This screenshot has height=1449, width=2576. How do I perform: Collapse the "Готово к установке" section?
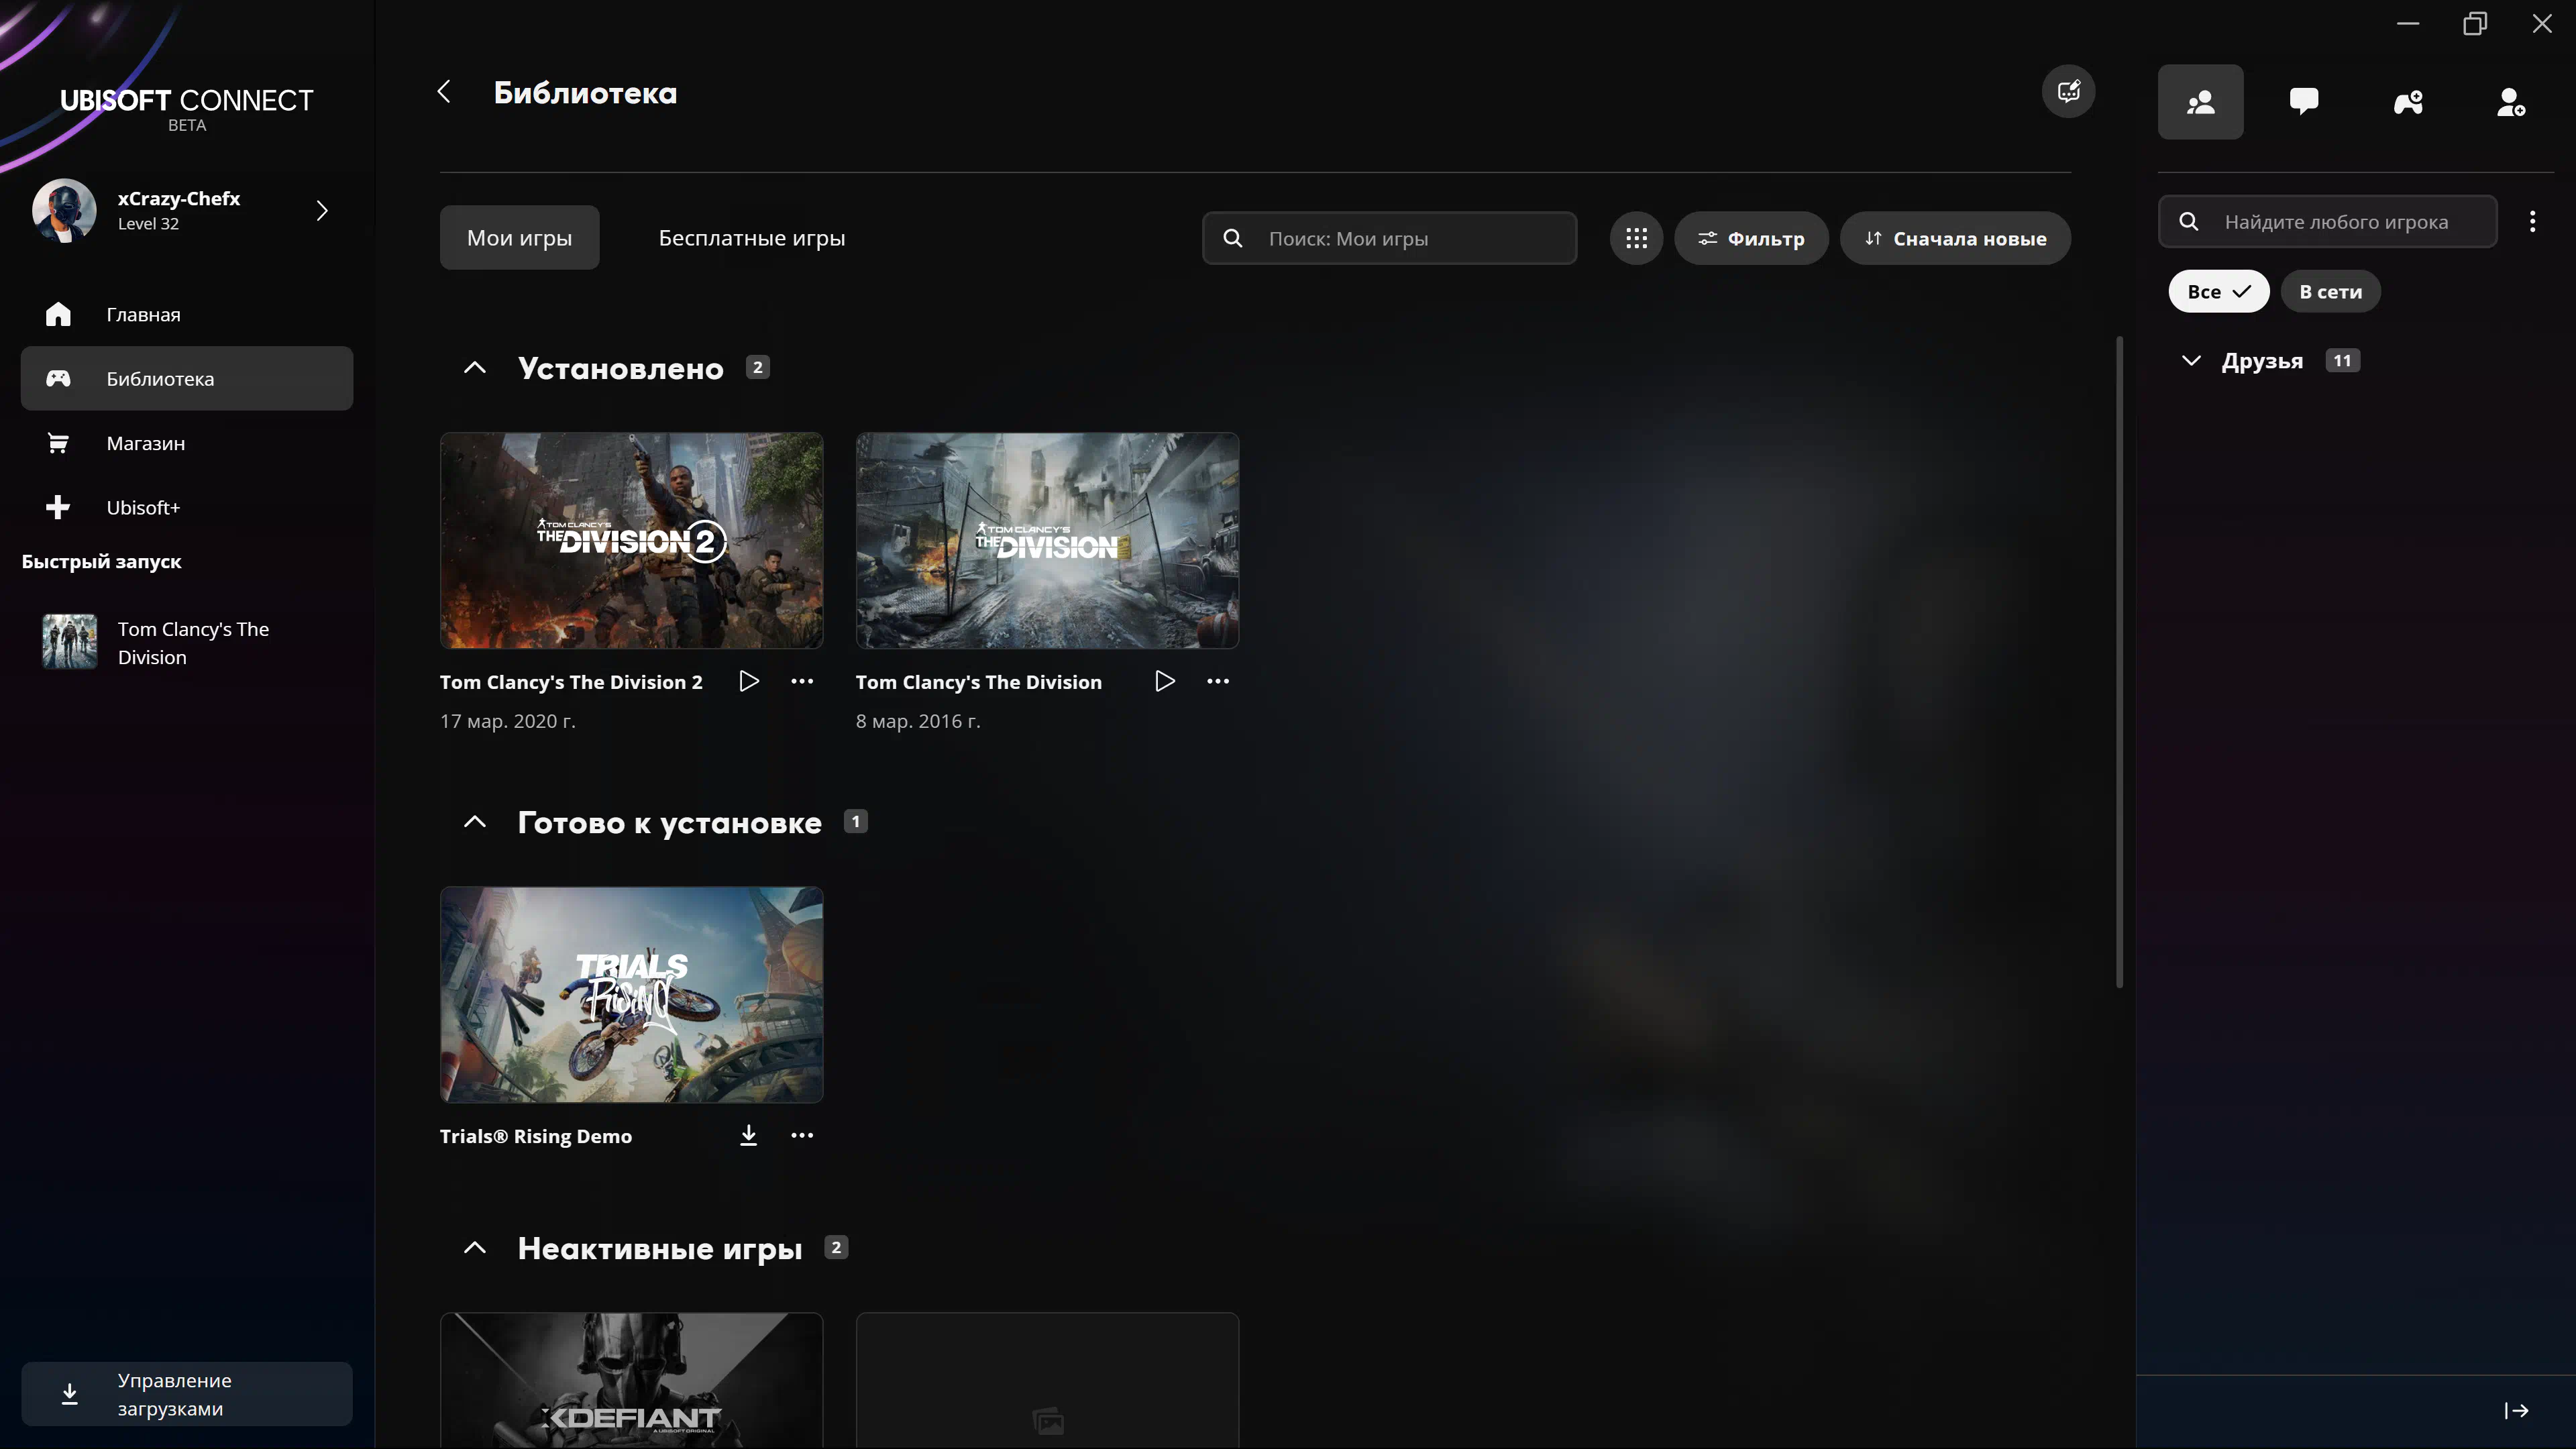pyautogui.click(x=475, y=822)
